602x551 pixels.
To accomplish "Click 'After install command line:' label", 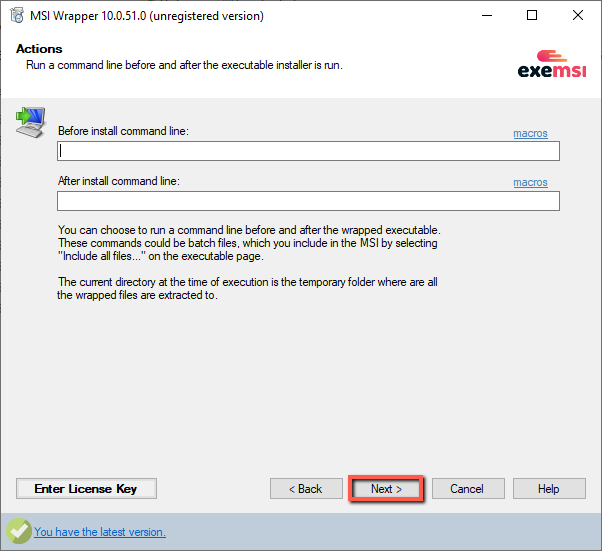I will (x=119, y=181).
